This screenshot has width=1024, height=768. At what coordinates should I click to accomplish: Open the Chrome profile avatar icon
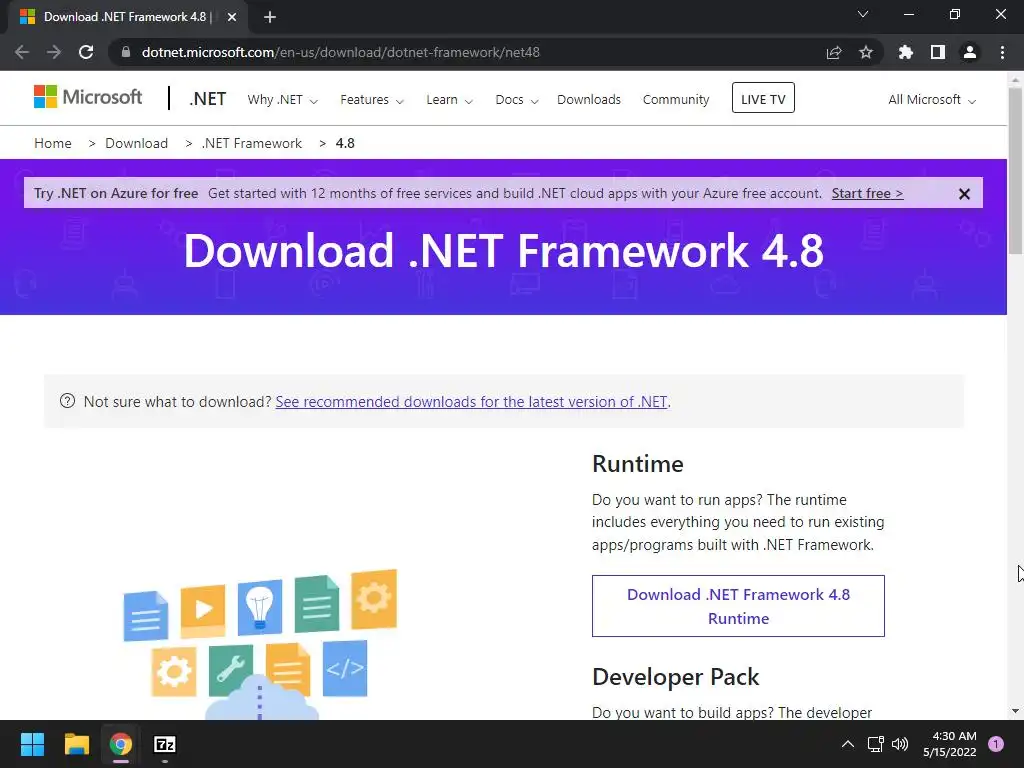[970, 52]
